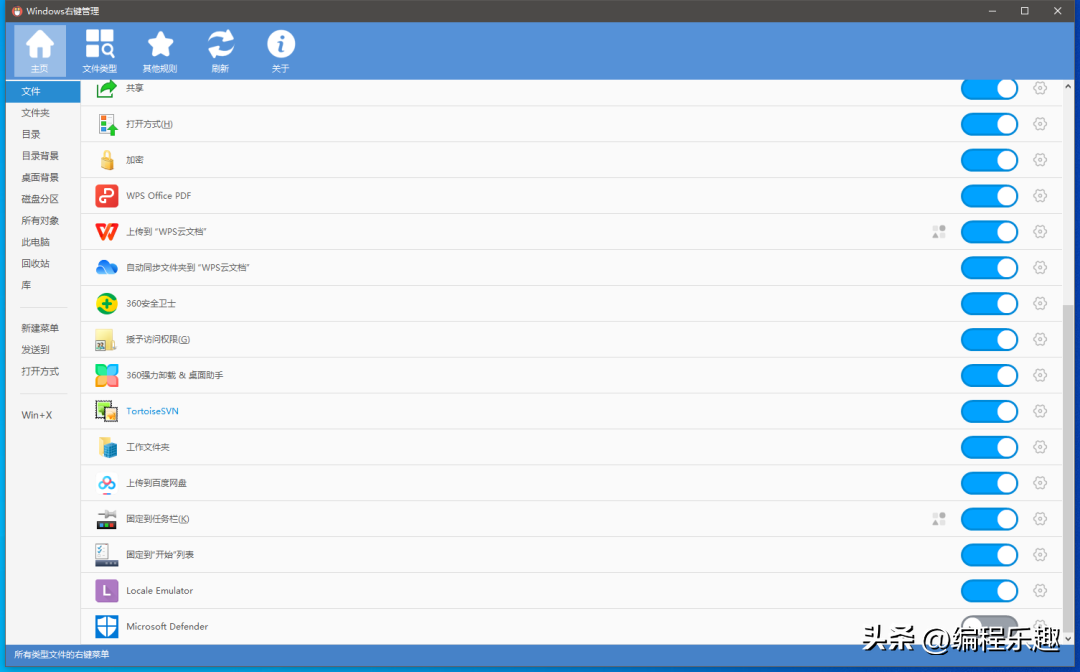The height and width of the screenshot is (672, 1080).
Task: Click the 固定到任务栏(K) icon
Action: click(x=107, y=518)
